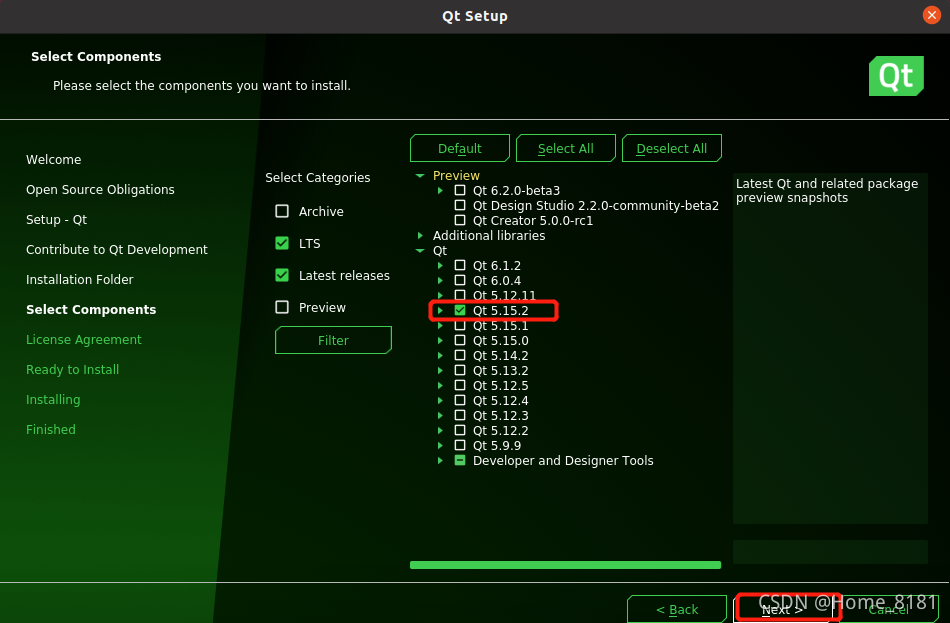The image size is (950, 623).
Task: Enable the Preview category checkbox
Action: 282,307
